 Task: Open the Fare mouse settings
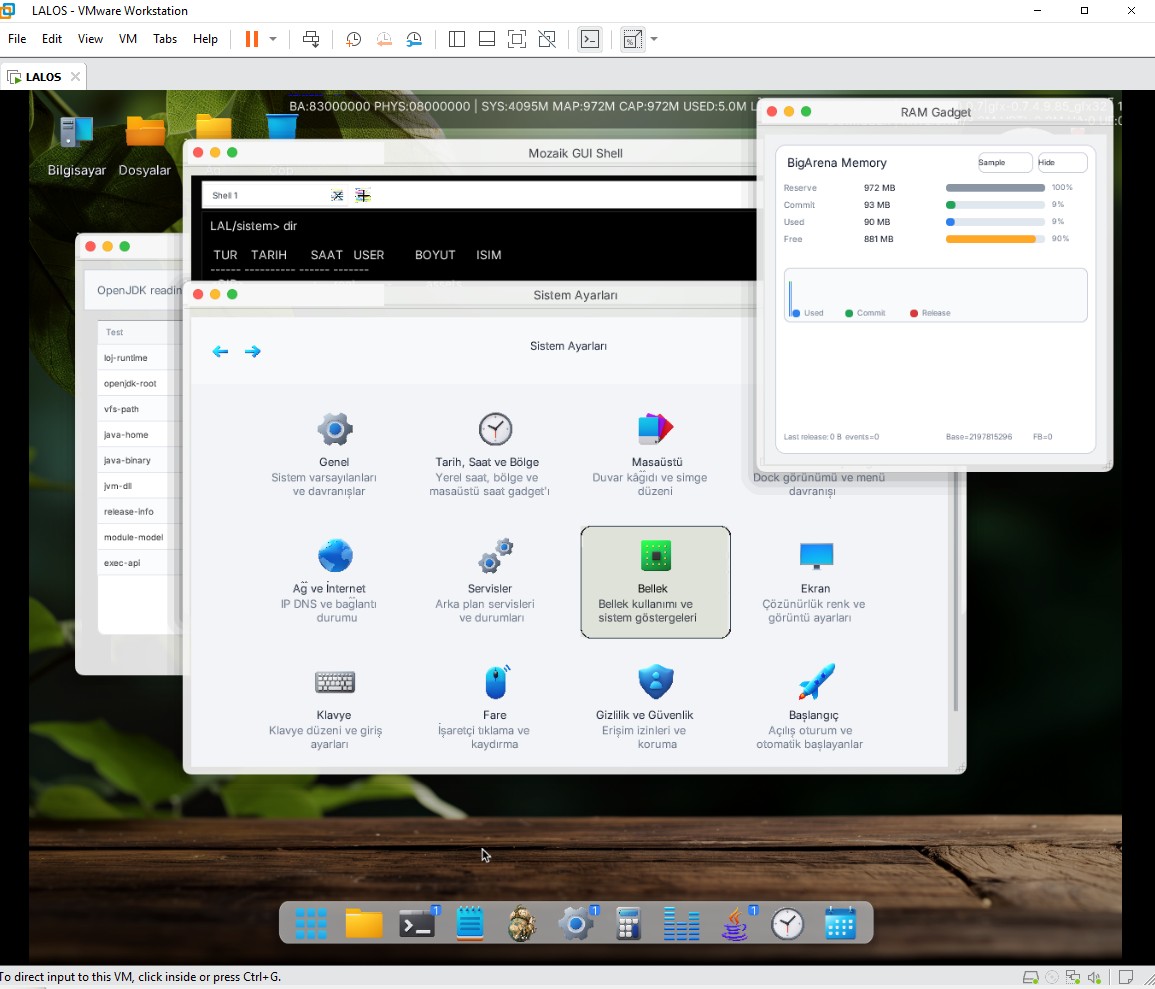496,682
